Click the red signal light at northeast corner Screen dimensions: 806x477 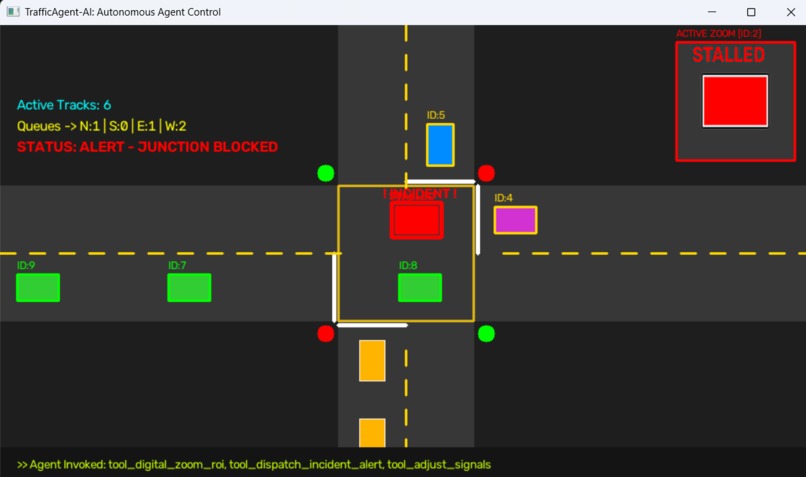click(486, 173)
